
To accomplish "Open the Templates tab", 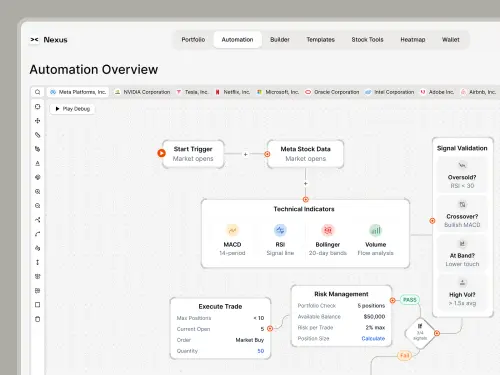I will point(320,40).
